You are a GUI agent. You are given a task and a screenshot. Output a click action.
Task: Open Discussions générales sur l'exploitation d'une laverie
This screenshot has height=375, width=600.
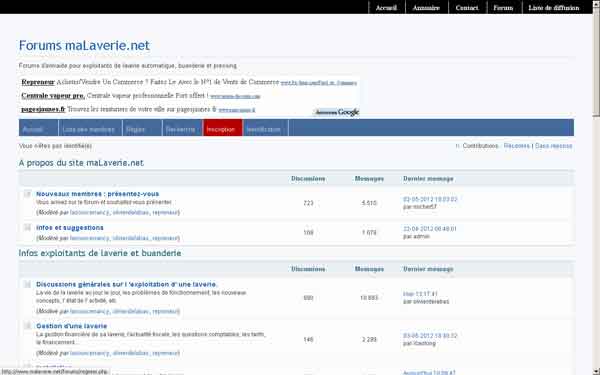click(x=126, y=284)
